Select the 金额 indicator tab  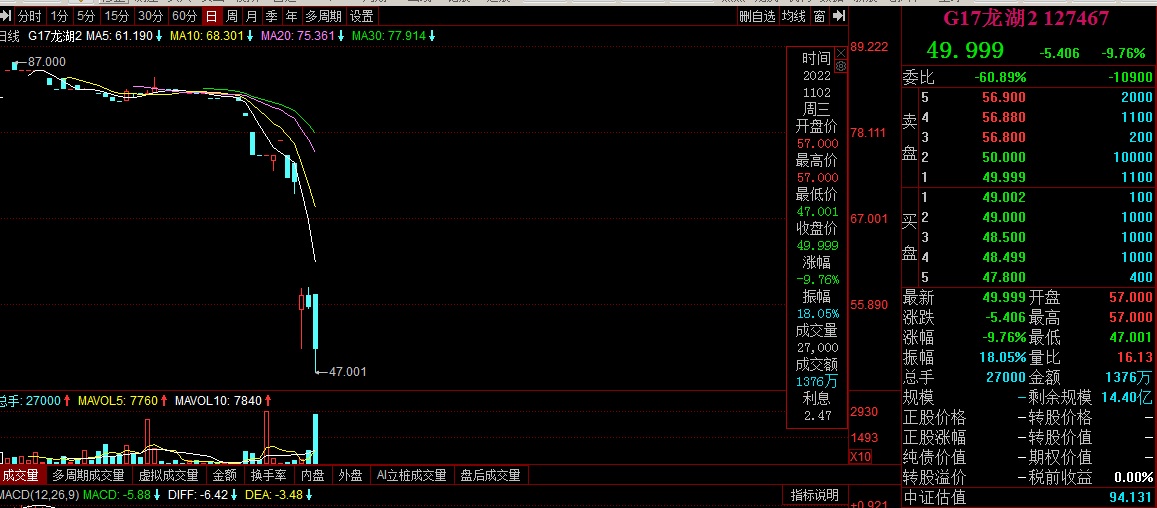click(x=225, y=476)
